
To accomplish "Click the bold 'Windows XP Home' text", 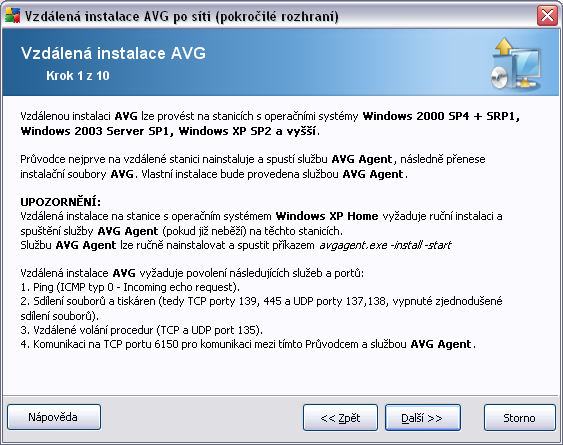I will pyautogui.click(x=327, y=216).
